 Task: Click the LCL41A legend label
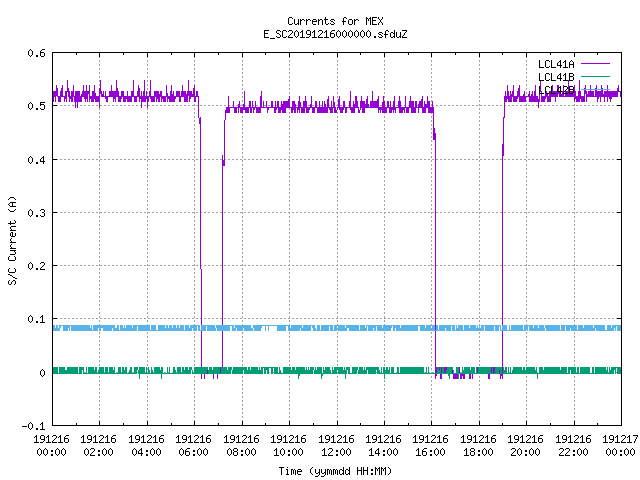(x=556, y=64)
